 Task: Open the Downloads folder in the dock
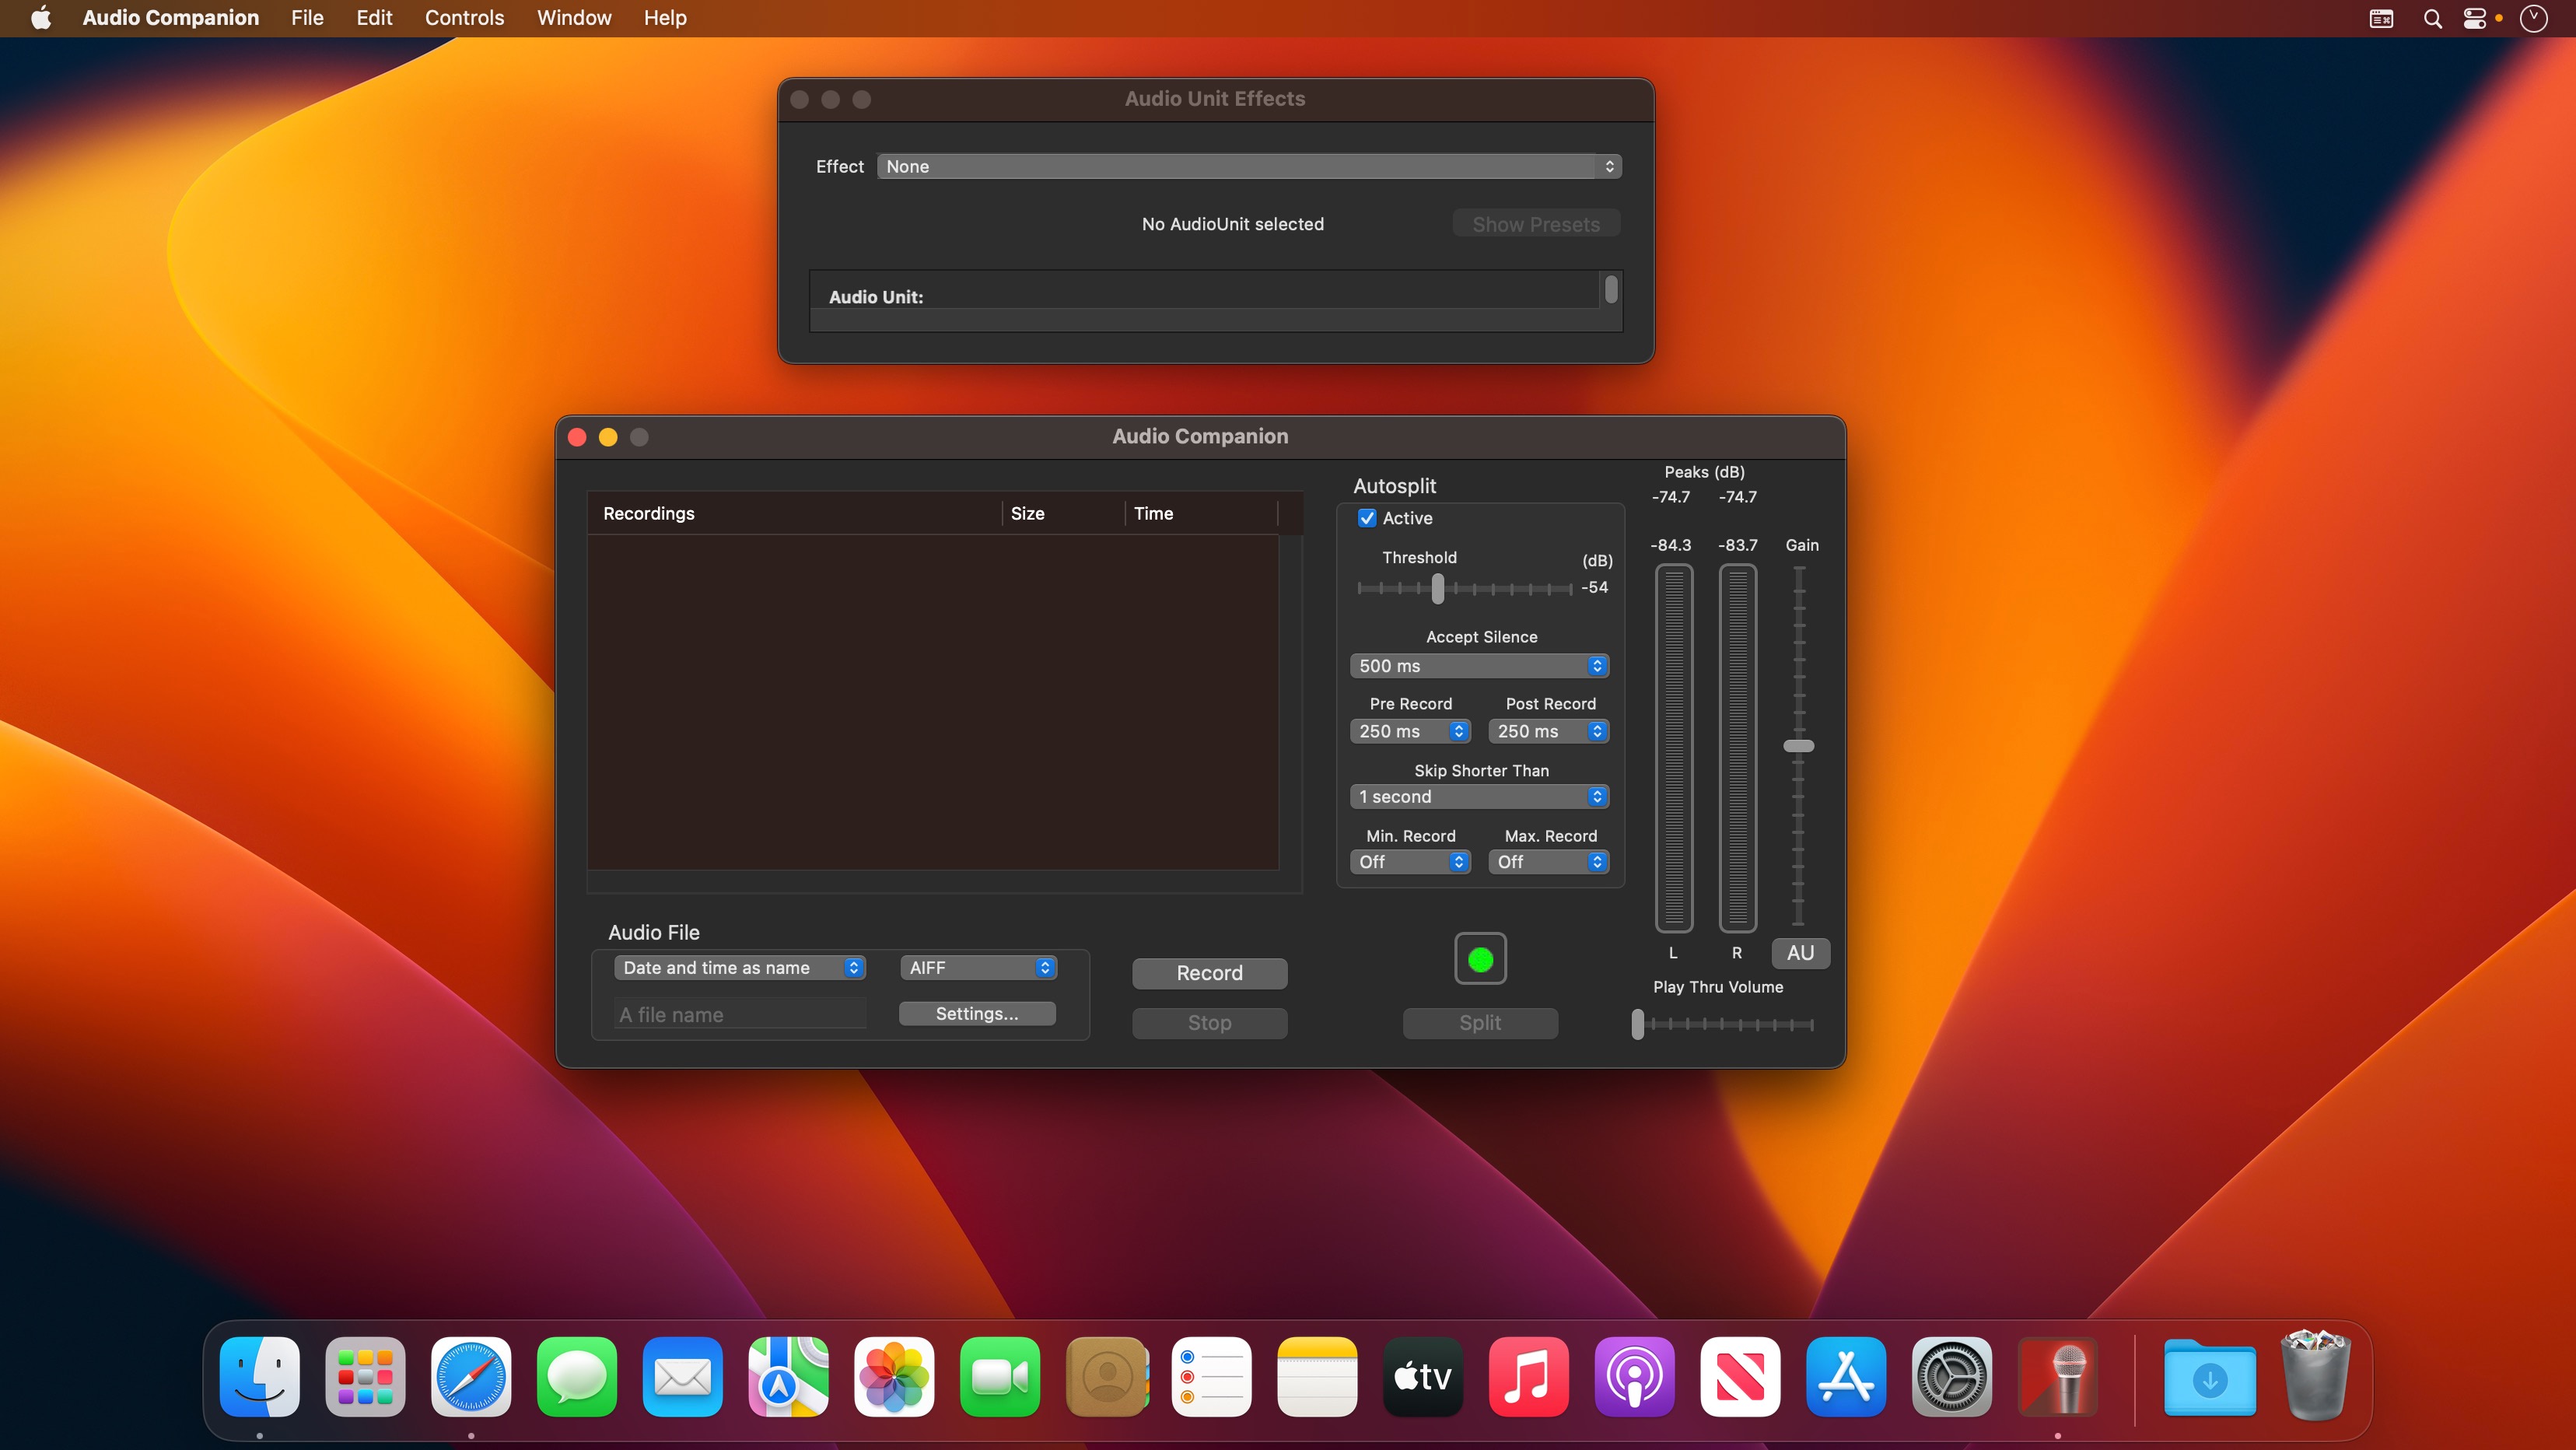(x=2210, y=1377)
